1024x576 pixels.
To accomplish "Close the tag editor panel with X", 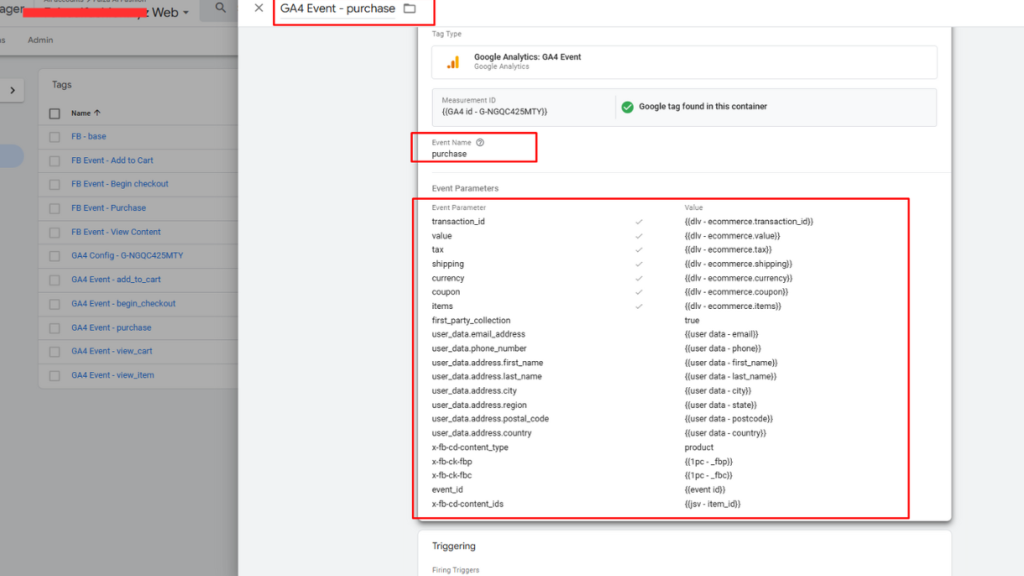I will point(259,8).
